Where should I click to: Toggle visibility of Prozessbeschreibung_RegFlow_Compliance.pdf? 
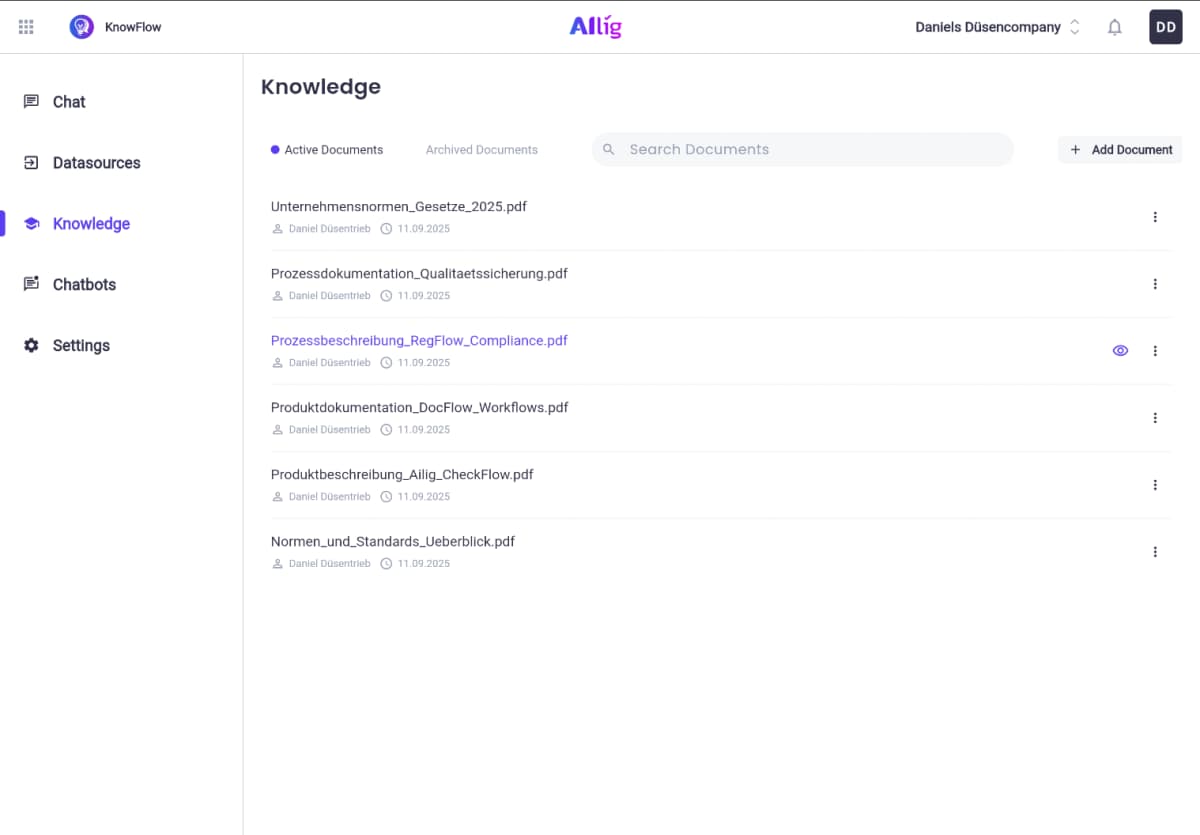(1120, 350)
